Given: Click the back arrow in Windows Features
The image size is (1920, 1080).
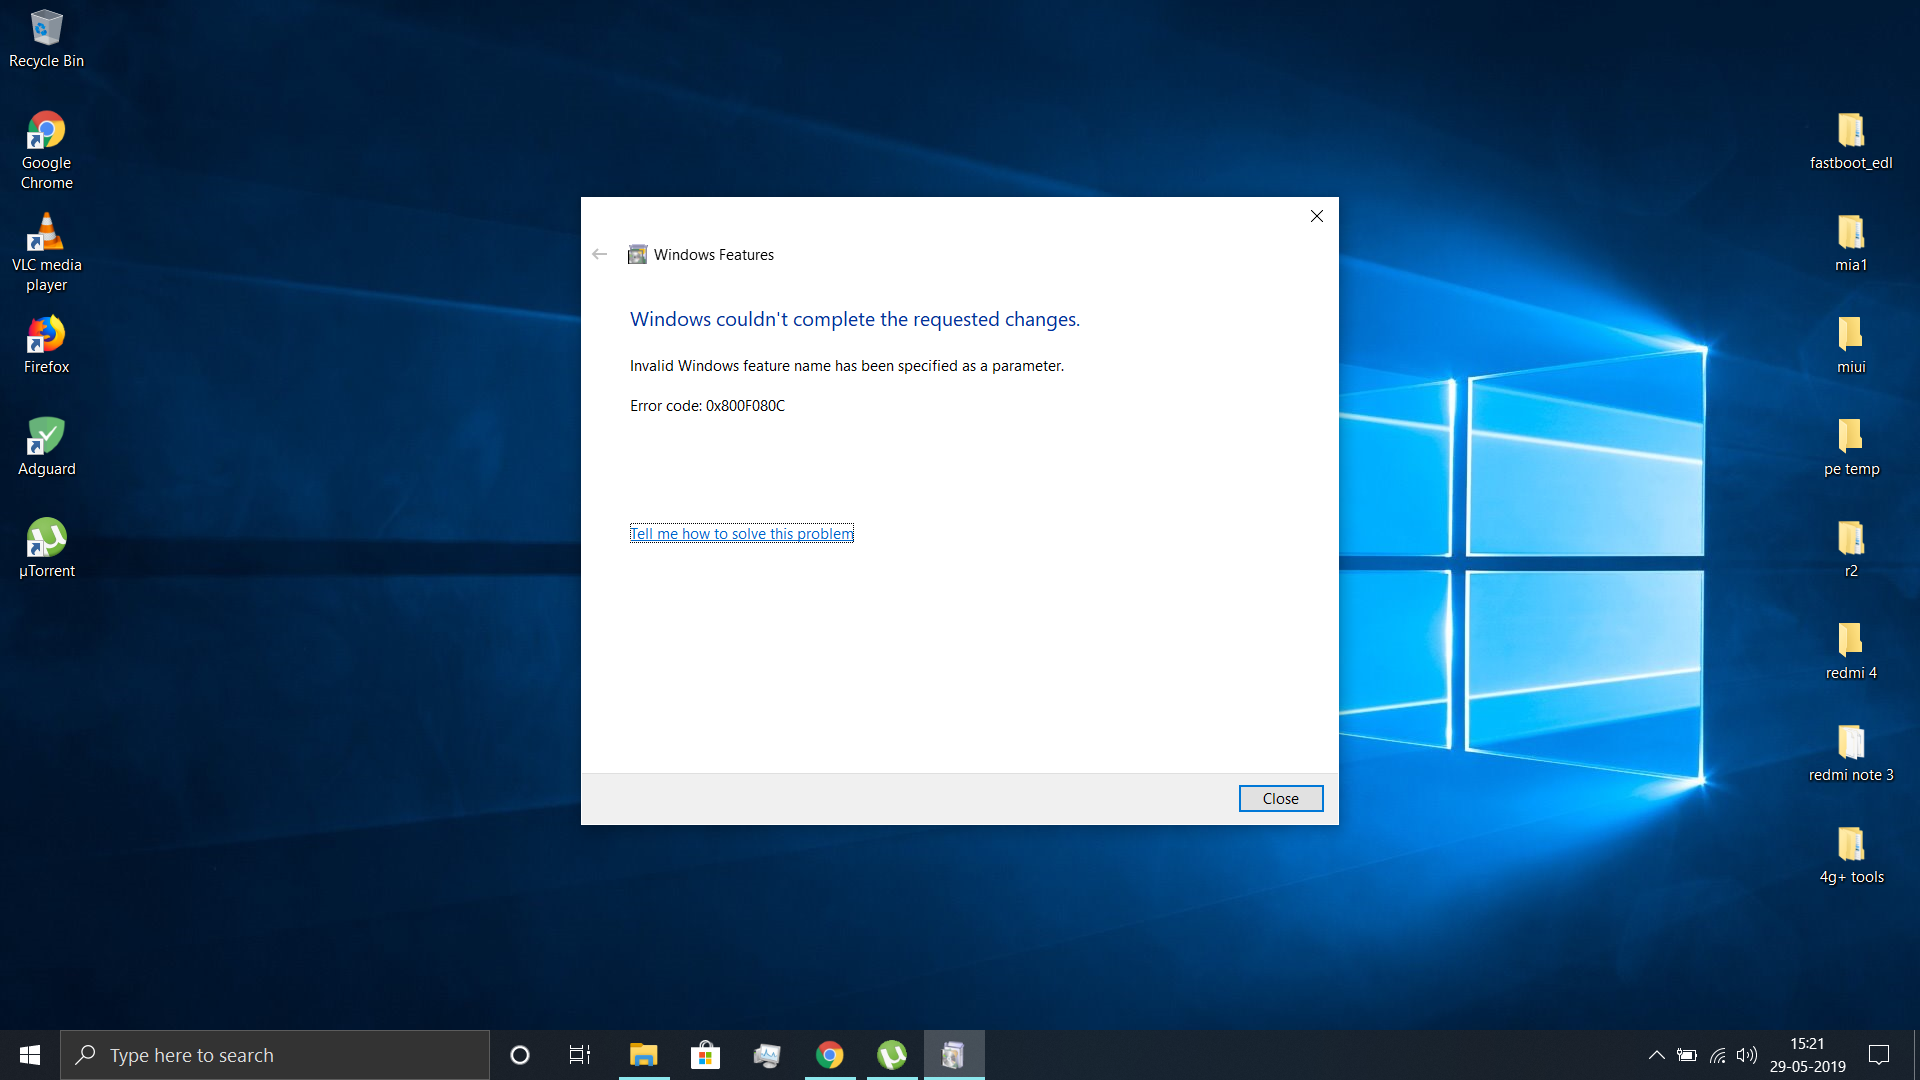Looking at the screenshot, I should point(600,254).
